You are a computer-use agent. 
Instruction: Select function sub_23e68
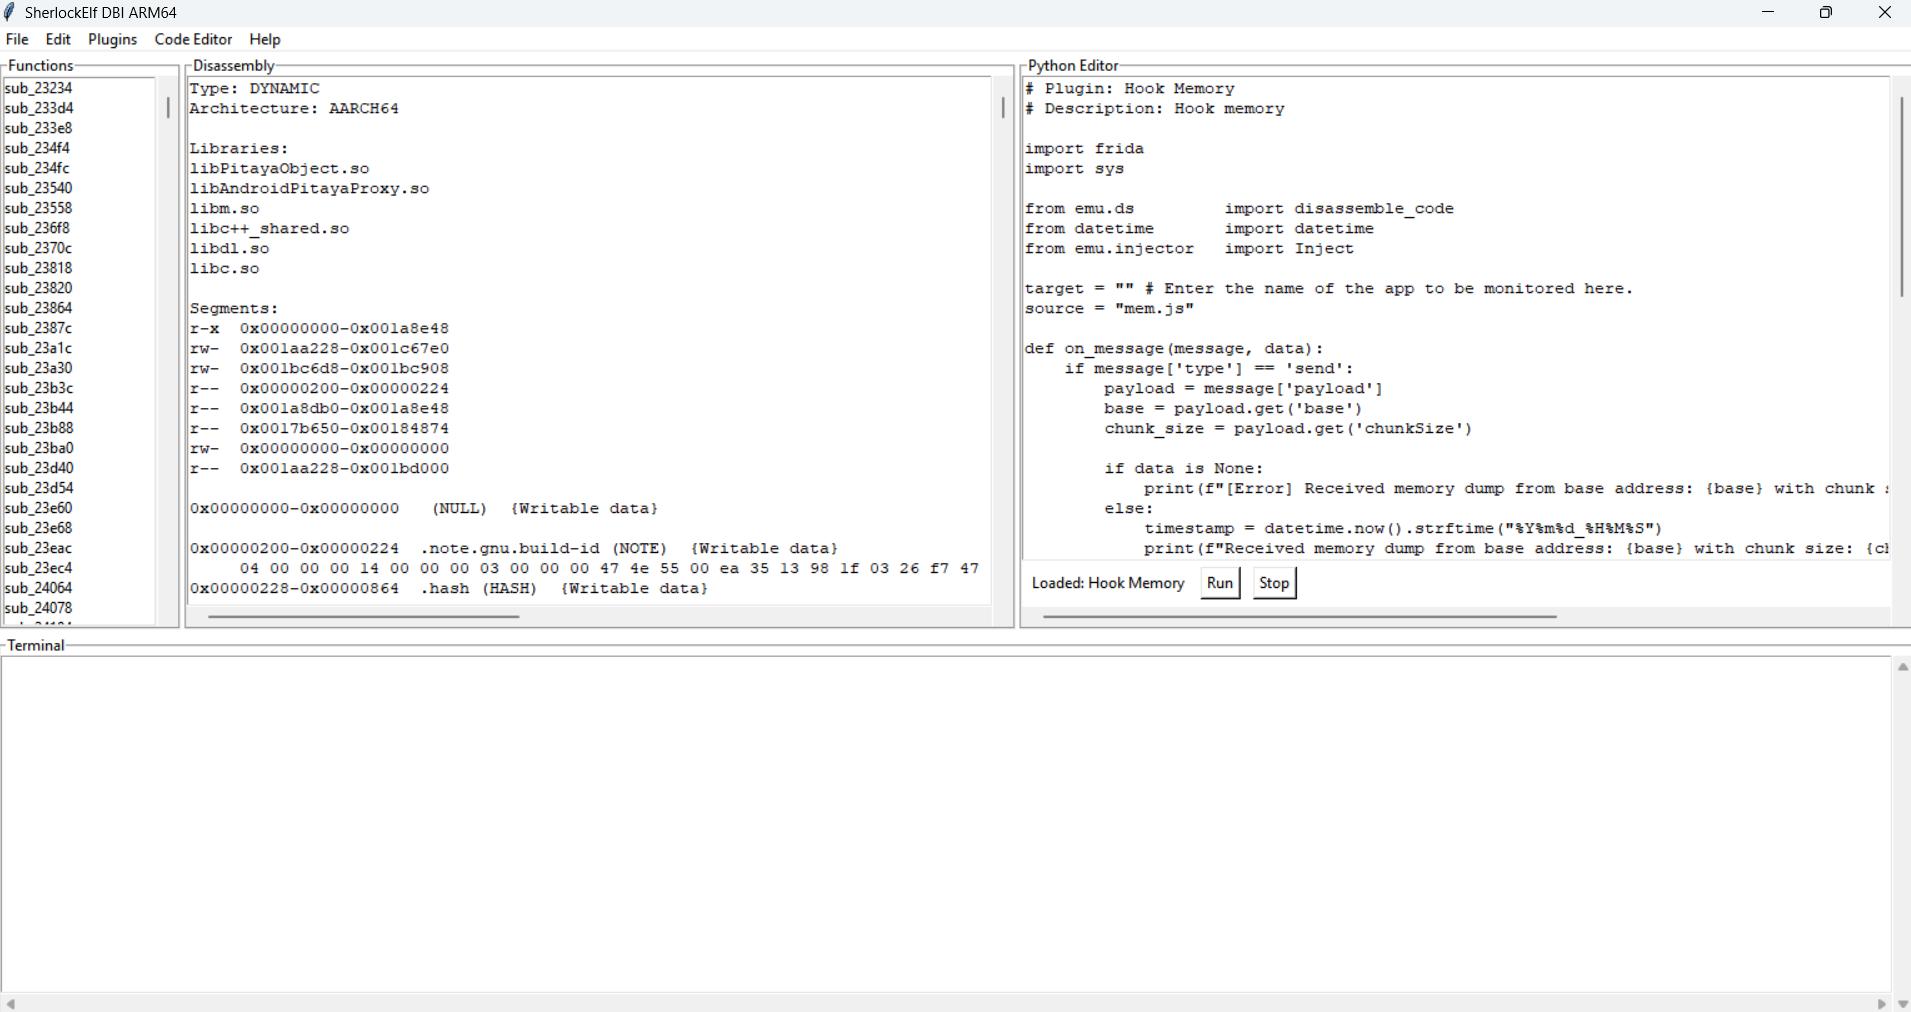[38, 528]
